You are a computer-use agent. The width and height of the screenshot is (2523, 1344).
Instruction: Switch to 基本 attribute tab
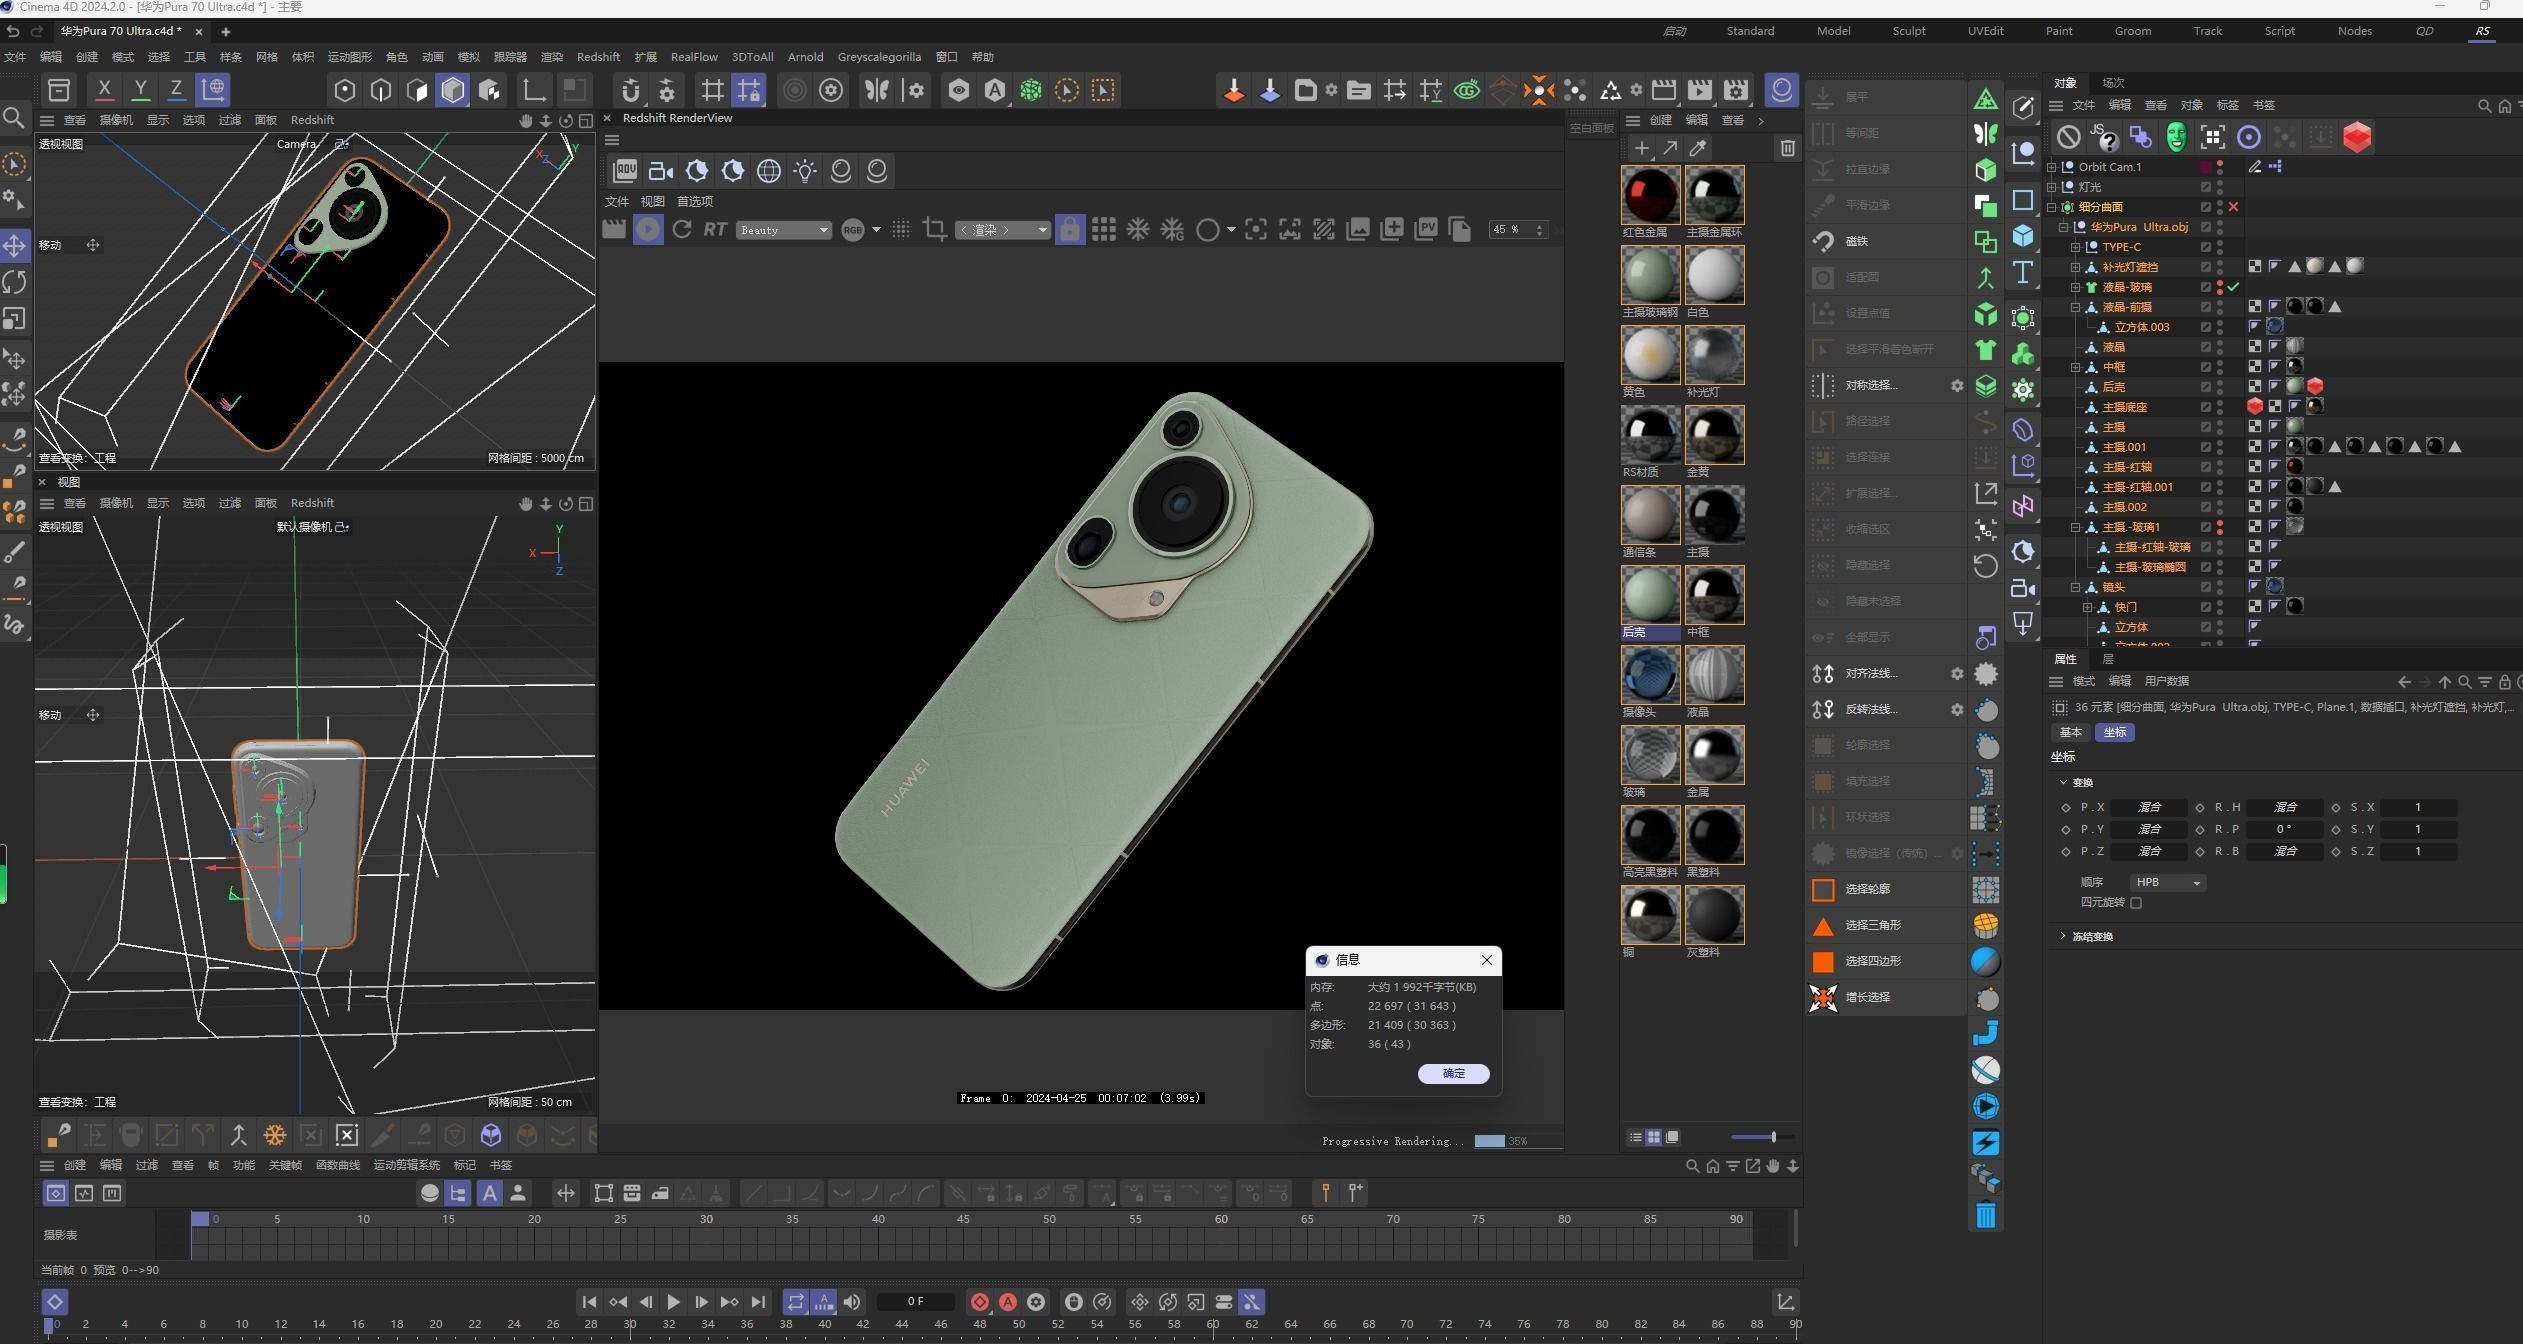point(2070,732)
